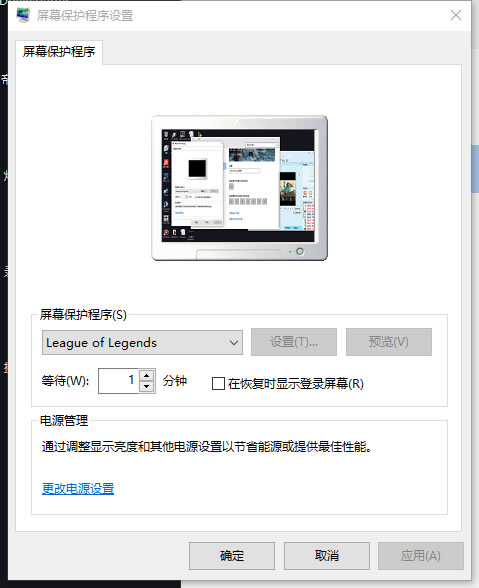Open the League of Legends screen saver dropdown

point(142,342)
